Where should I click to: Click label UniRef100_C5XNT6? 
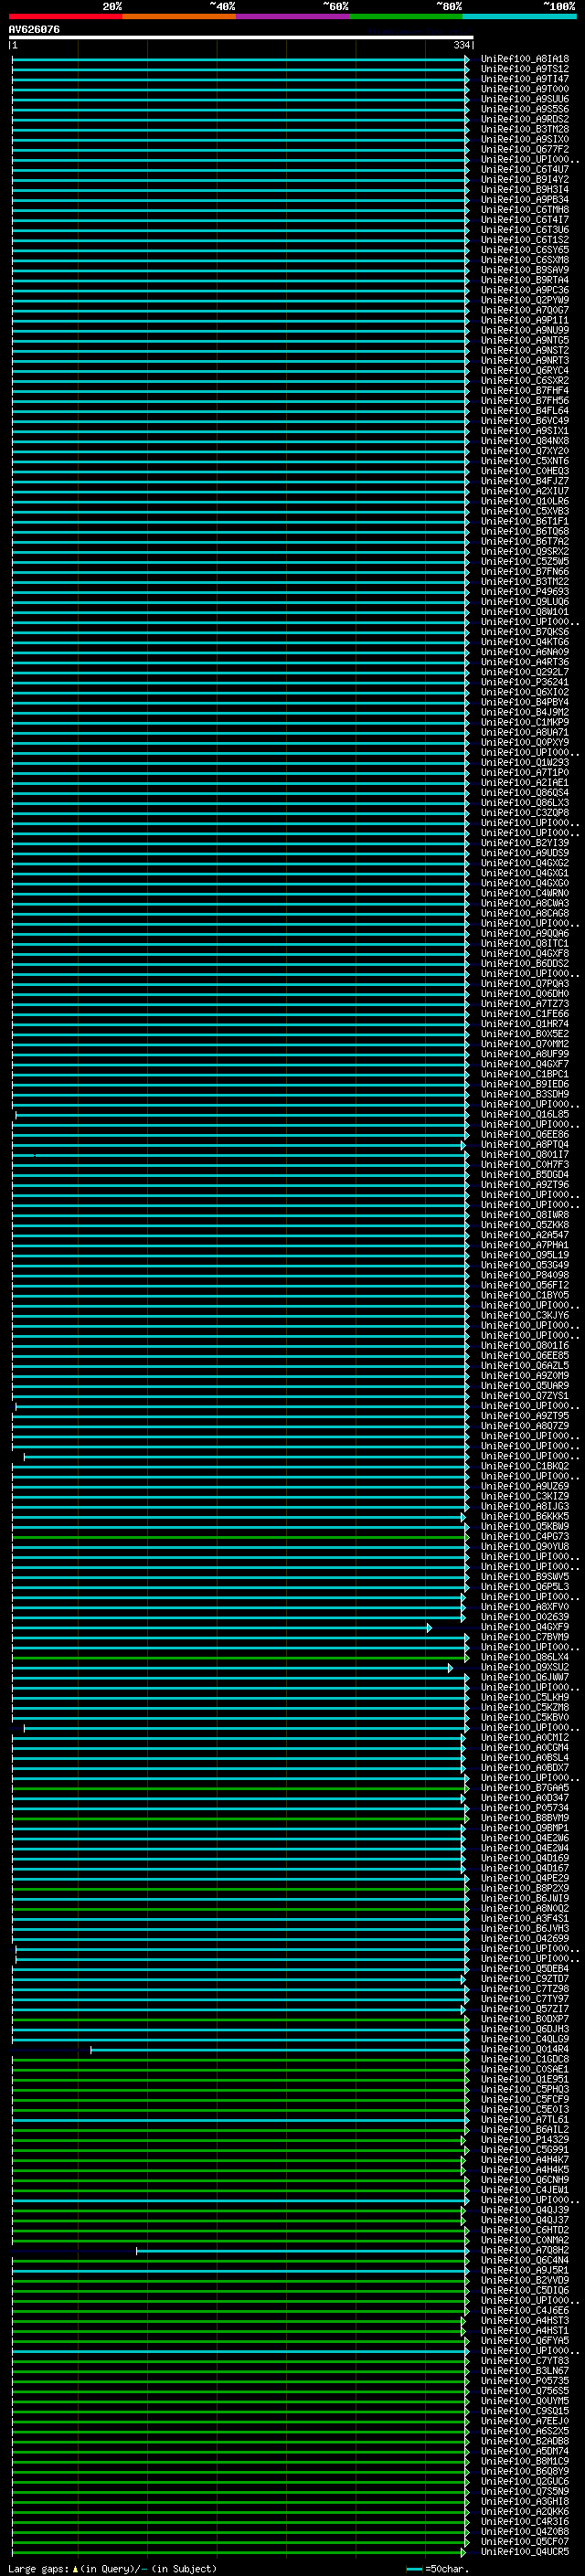tap(525, 461)
